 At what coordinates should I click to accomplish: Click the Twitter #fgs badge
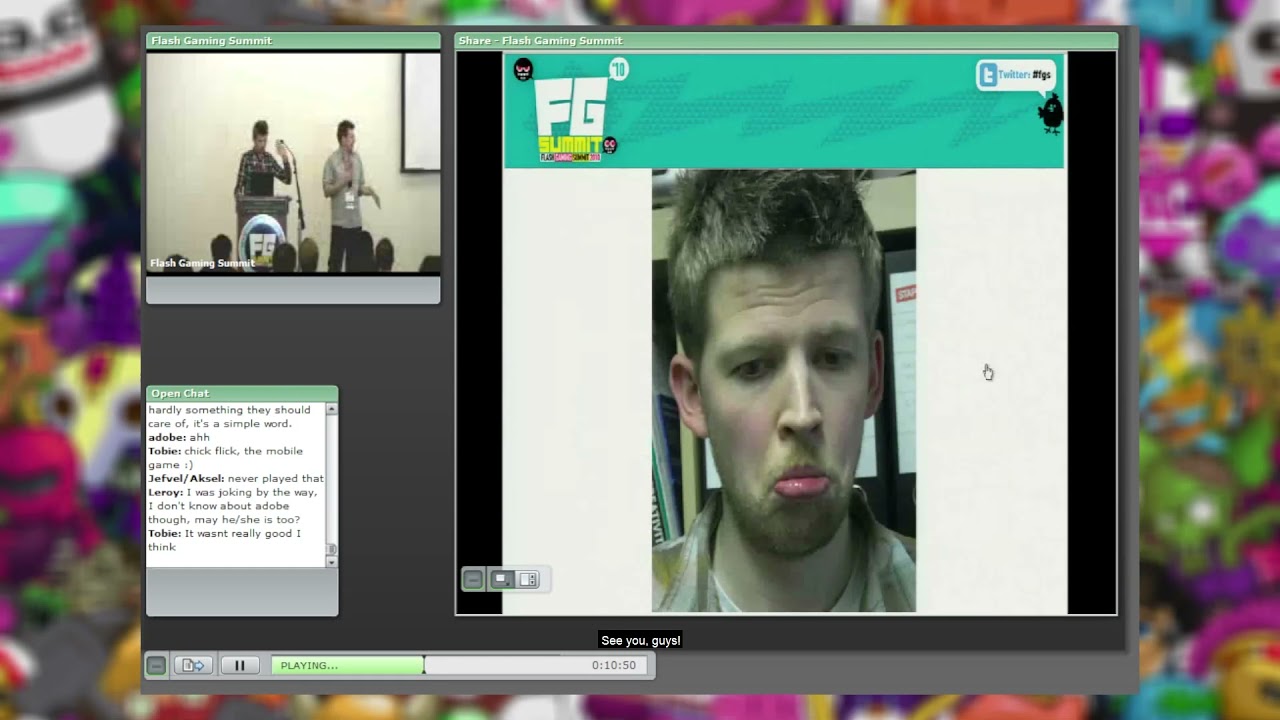(x=1016, y=75)
